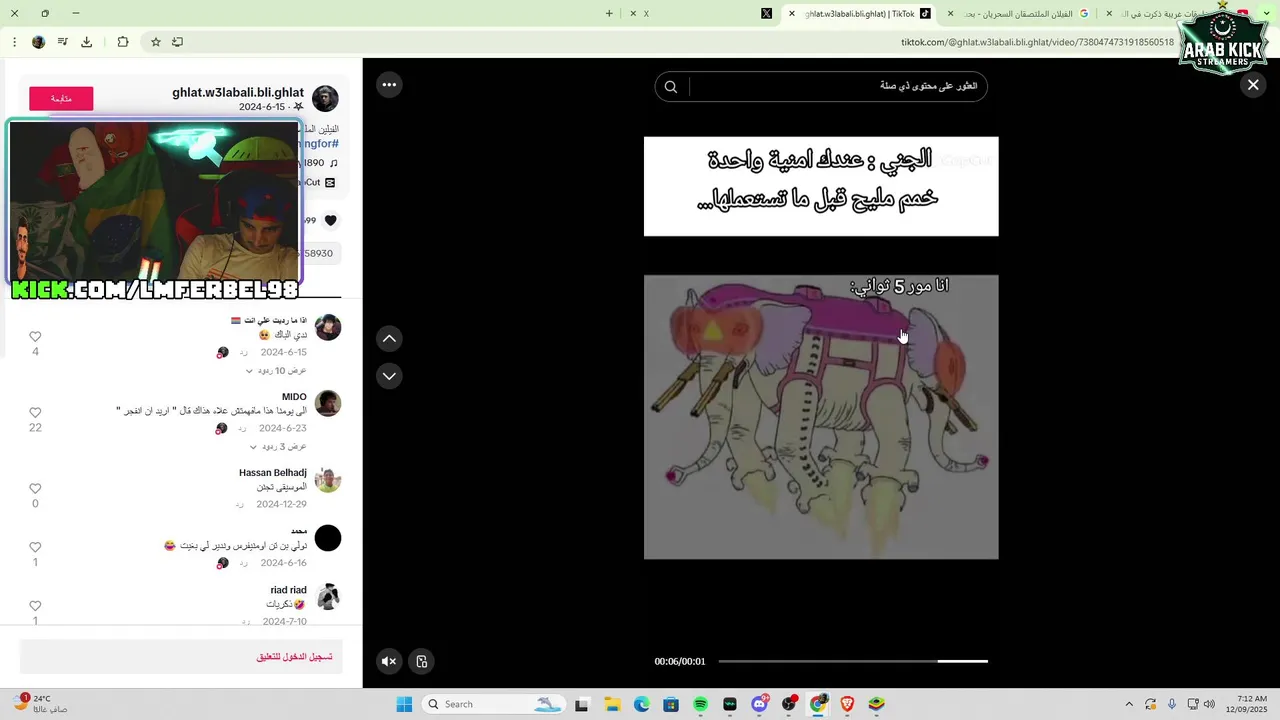This screenshot has width=1280, height=720.
Task: Close the TikTok video viewer
Action: pos(1252,85)
